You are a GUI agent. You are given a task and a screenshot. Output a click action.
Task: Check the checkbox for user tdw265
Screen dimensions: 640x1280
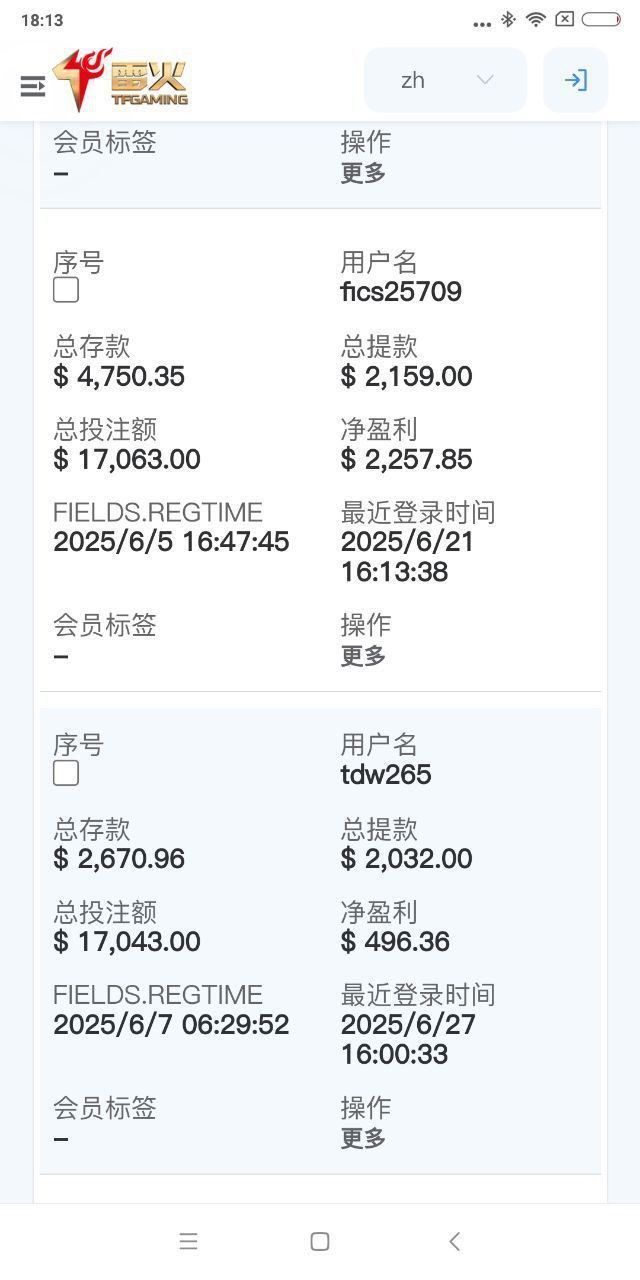tap(66, 773)
